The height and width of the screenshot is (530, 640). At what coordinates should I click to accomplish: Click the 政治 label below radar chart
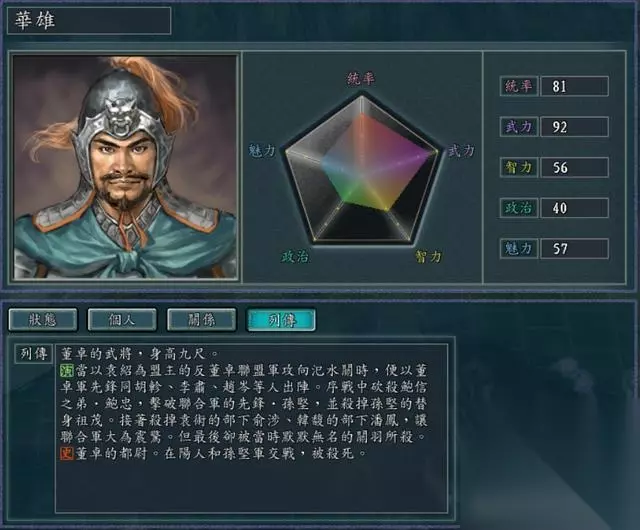pos(294,256)
